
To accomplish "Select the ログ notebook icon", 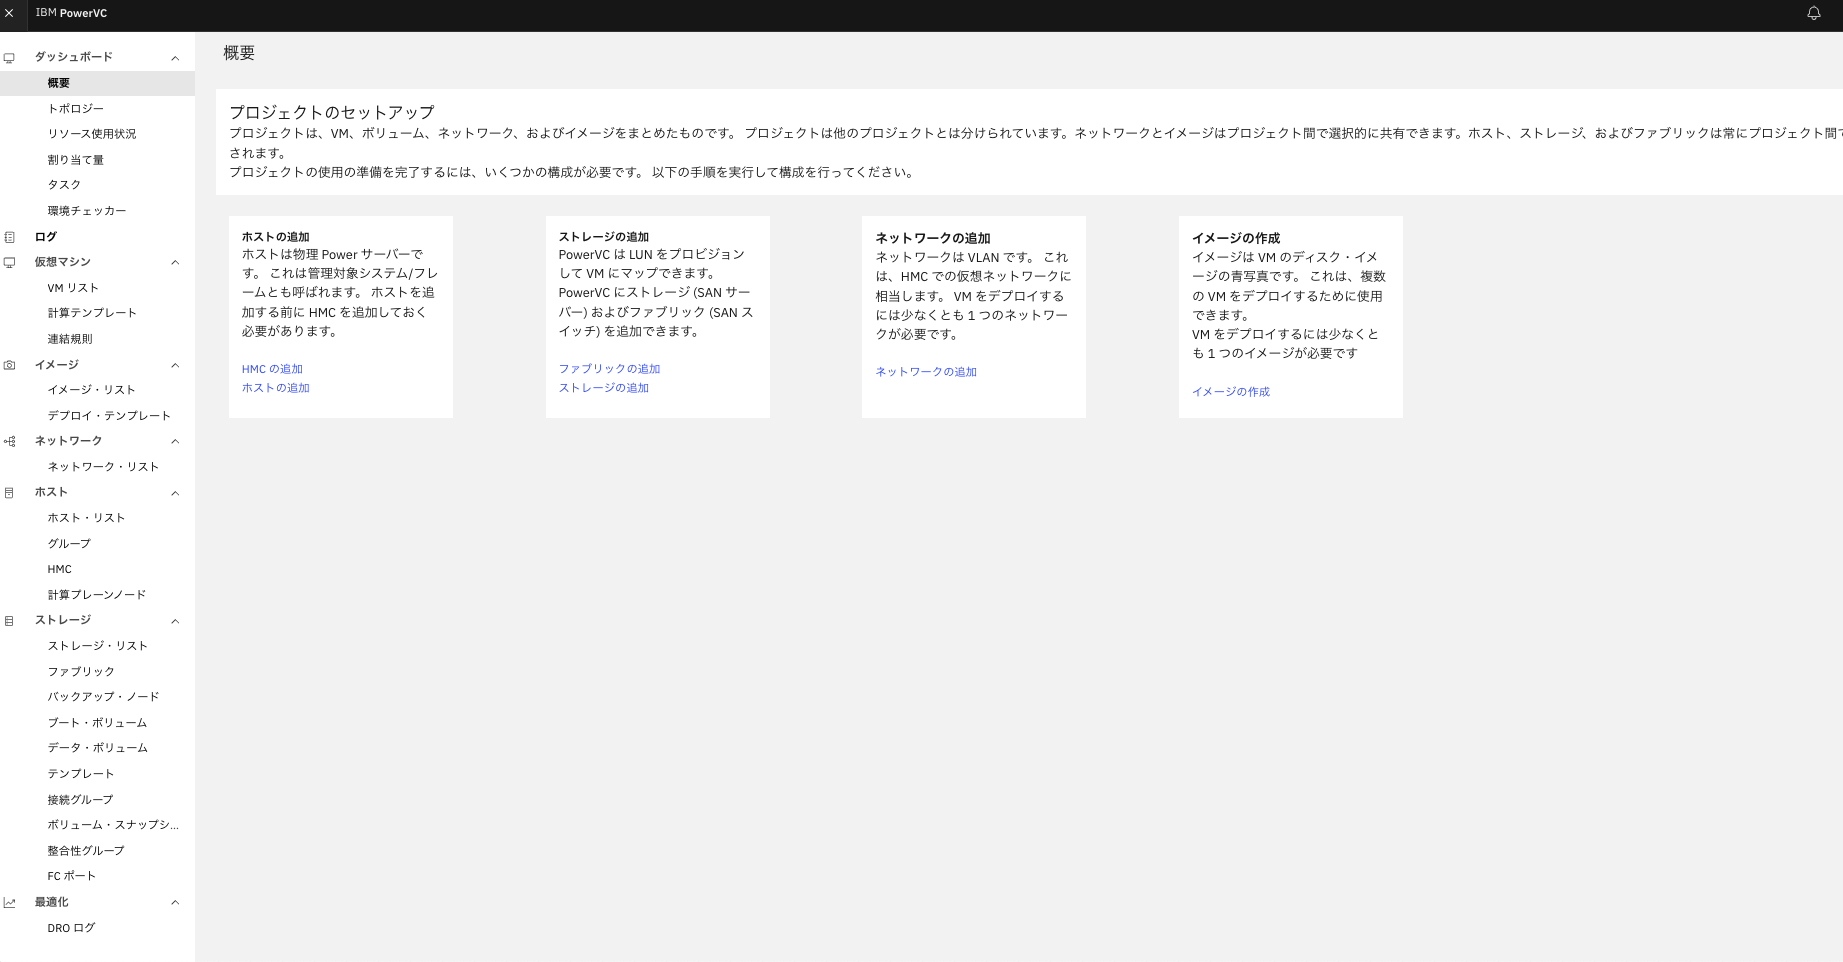I will (10, 236).
